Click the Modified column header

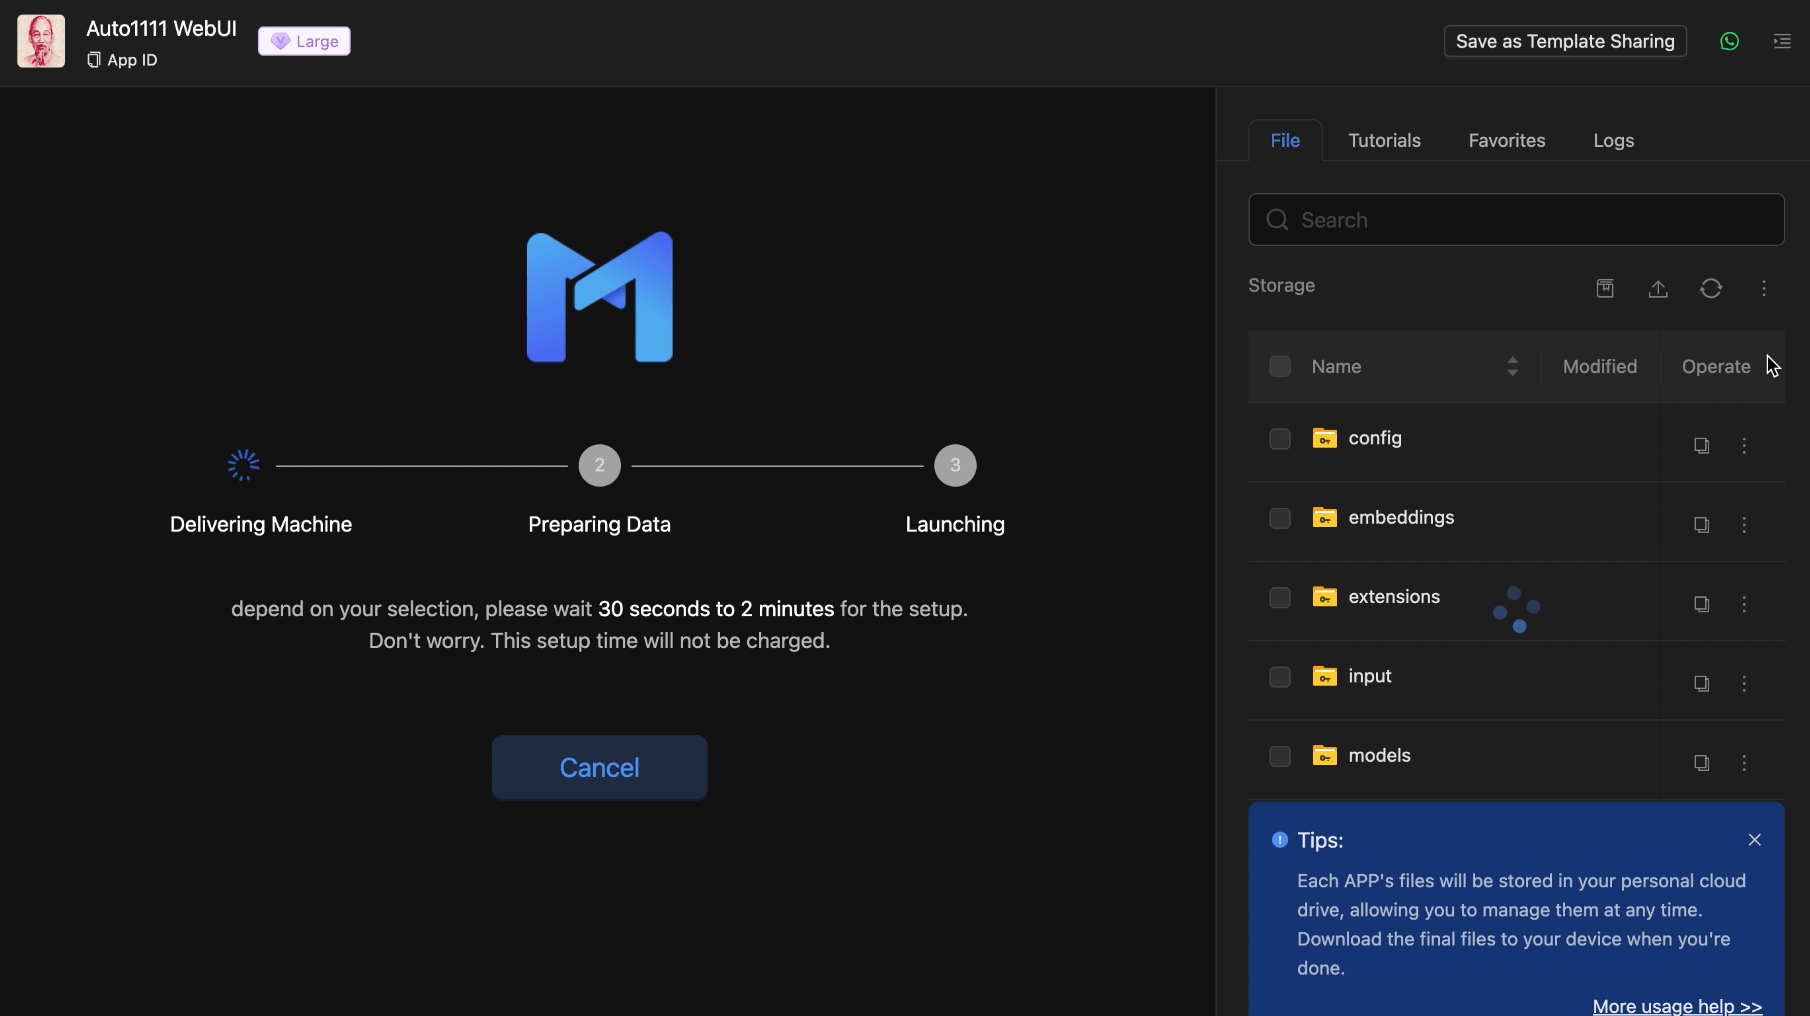pyautogui.click(x=1600, y=367)
